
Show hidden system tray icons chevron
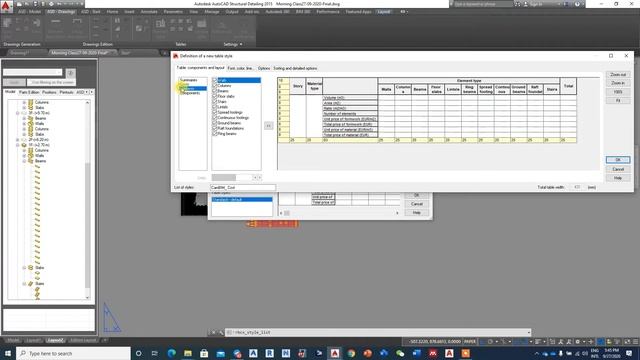tap(537, 353)
